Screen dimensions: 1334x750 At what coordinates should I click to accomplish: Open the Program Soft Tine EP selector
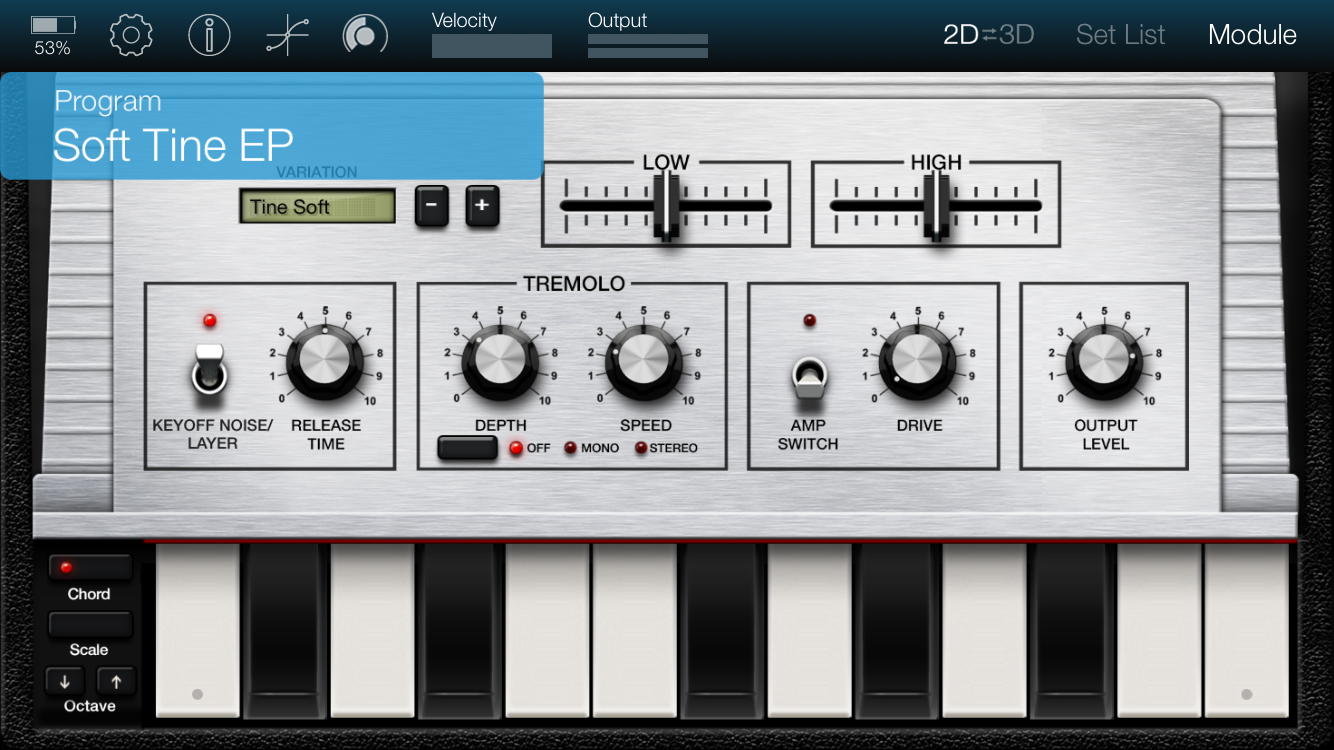coord(272,126)
